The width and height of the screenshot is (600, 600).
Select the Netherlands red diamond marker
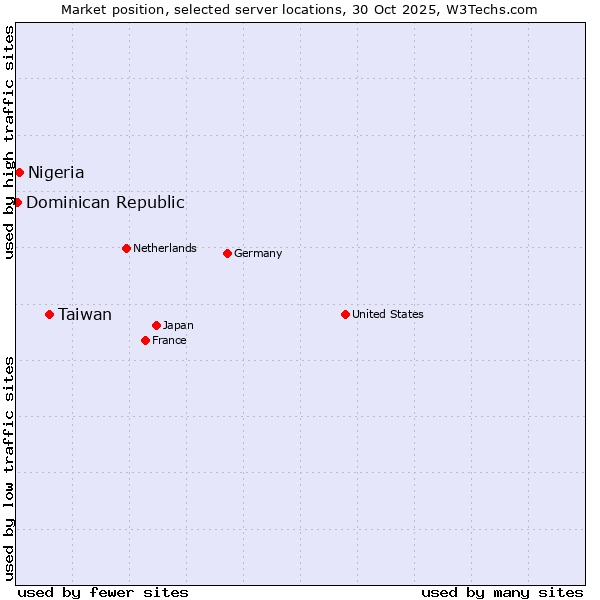(x=126, y=248)
